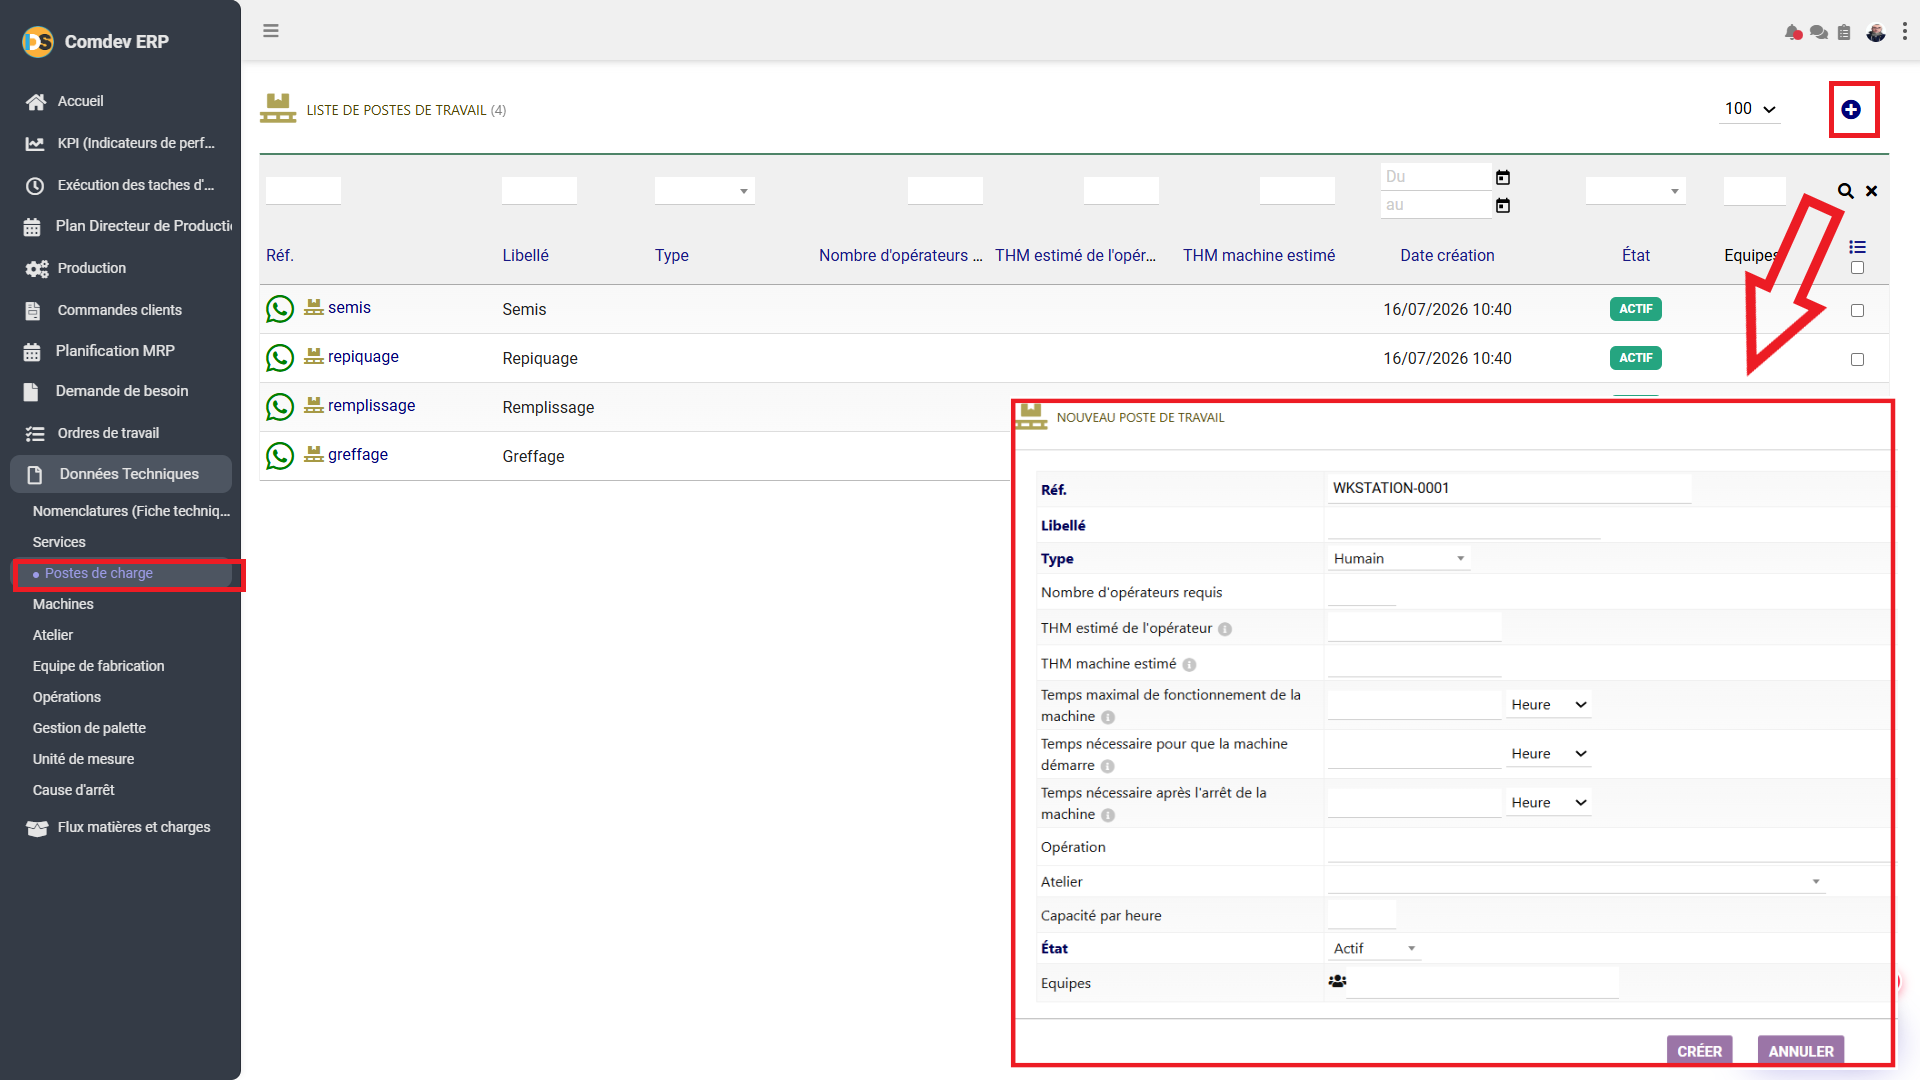Open the clipboard icon in top bar
The image size is (1920, 1080).
(1844, 32)
